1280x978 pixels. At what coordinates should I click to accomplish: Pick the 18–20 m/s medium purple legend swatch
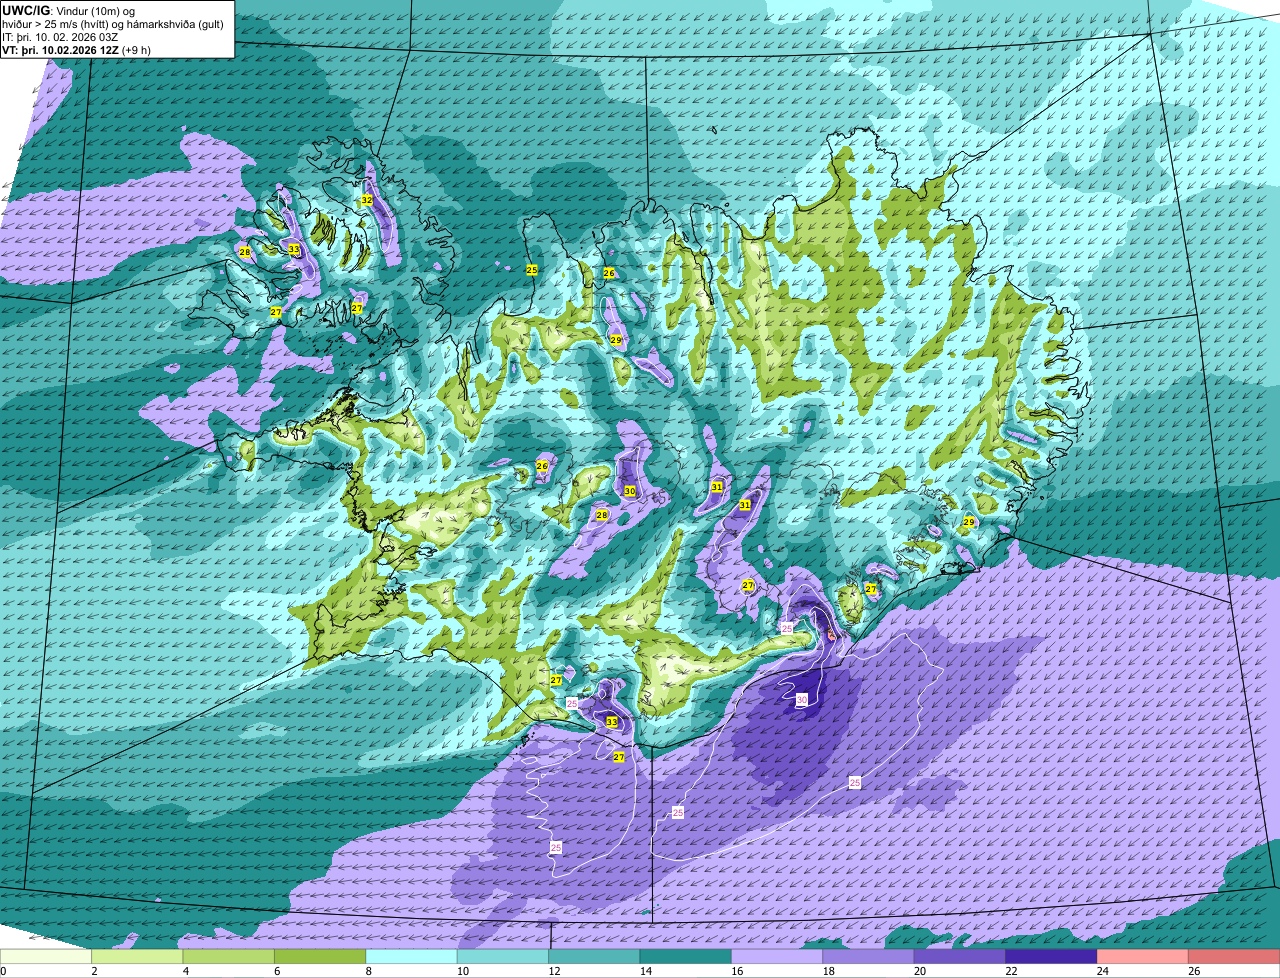point(869,957)
